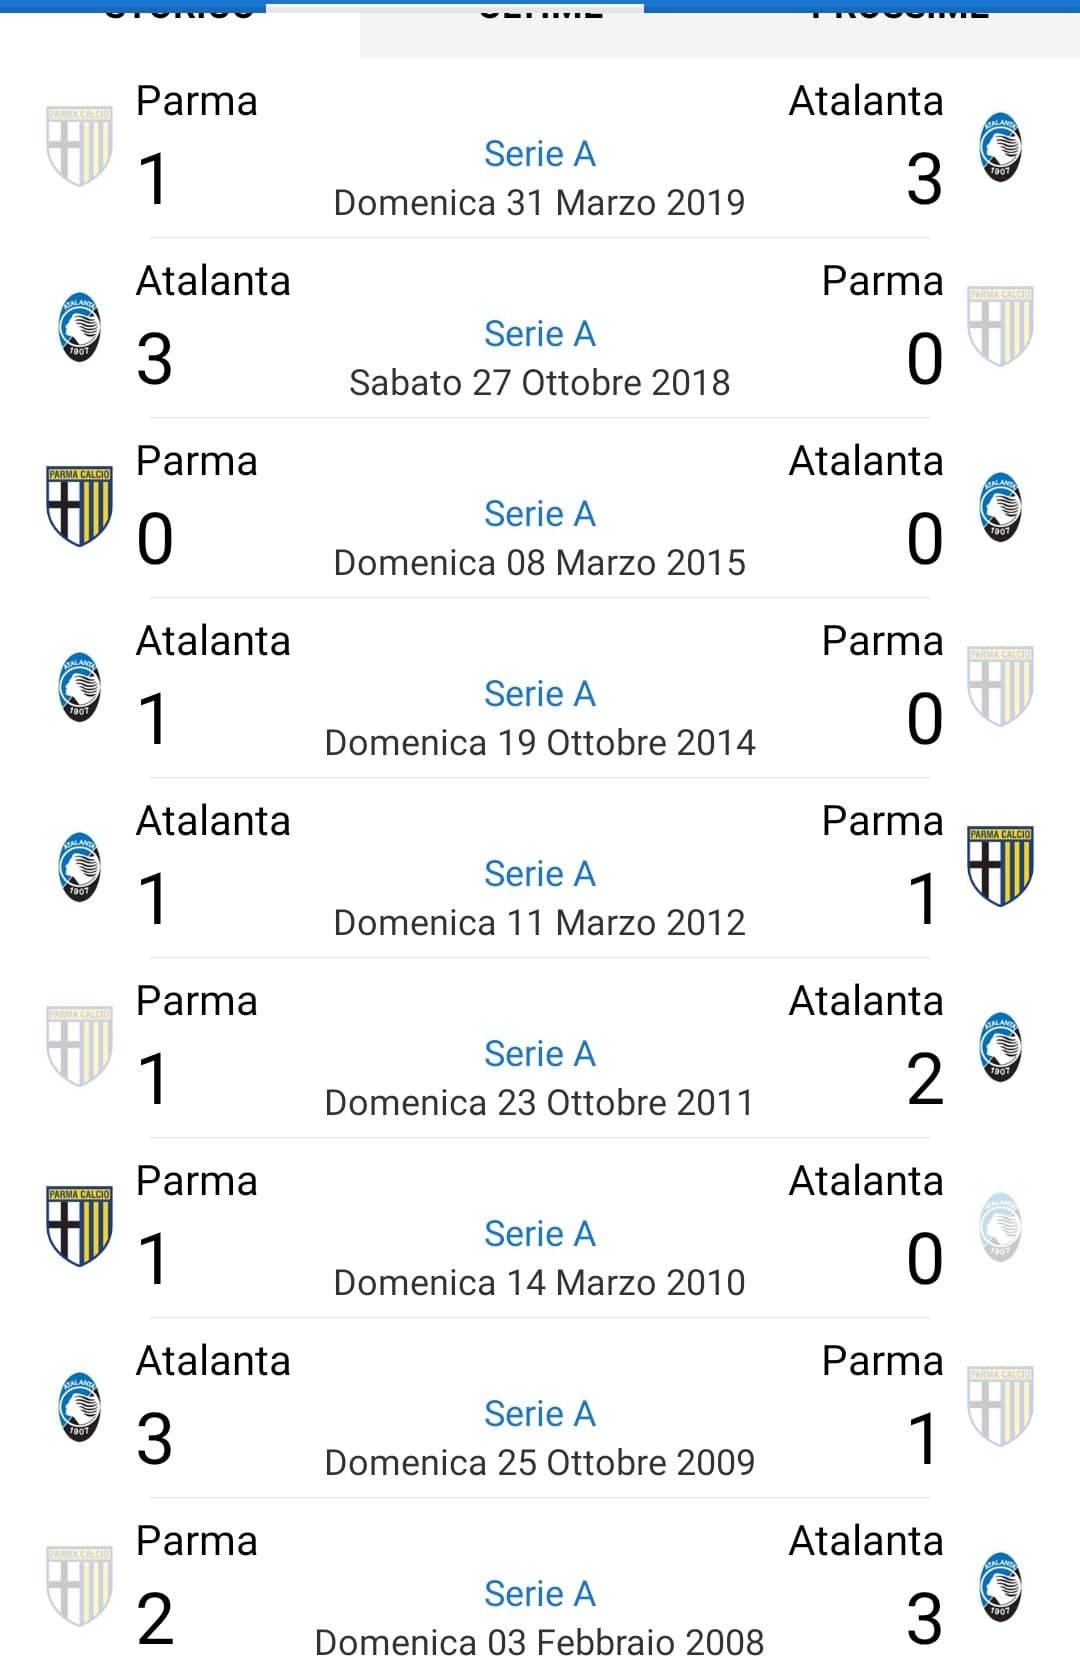
Task: Select the Parma crest in the 25 Ottobre 2009 match
Action: coord(1000,1406)
